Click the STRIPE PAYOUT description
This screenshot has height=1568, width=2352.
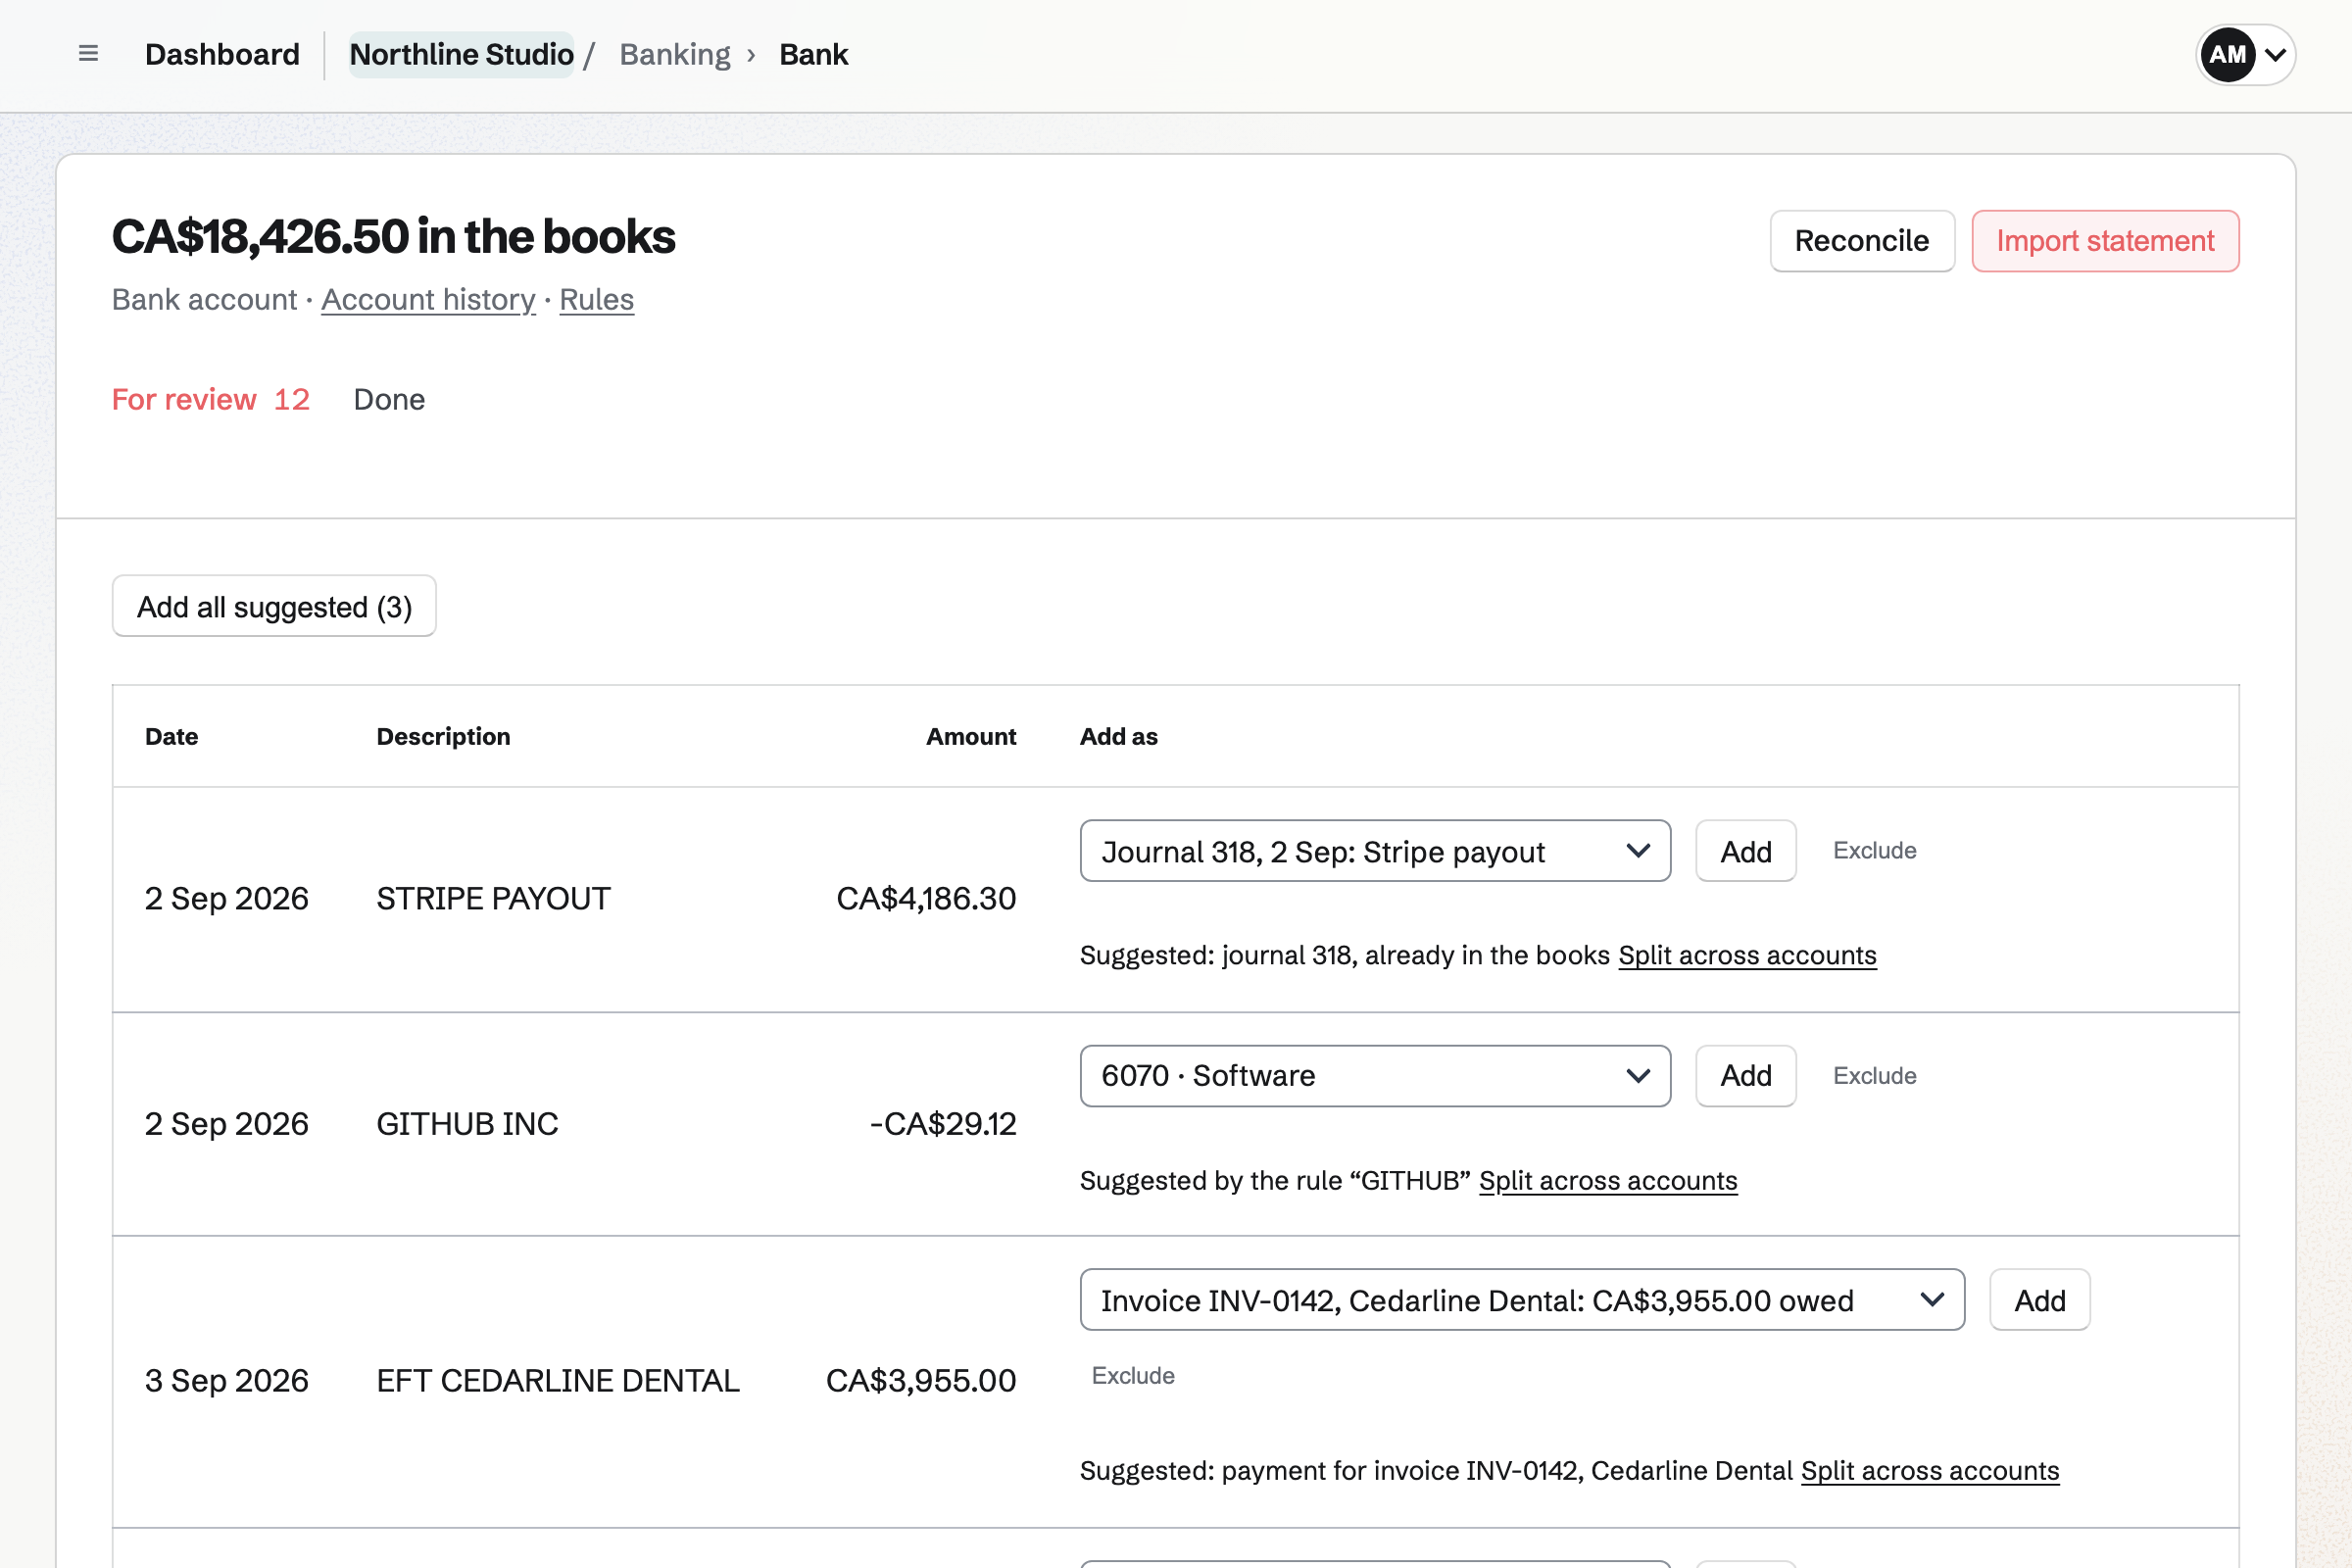click(493, 898)
